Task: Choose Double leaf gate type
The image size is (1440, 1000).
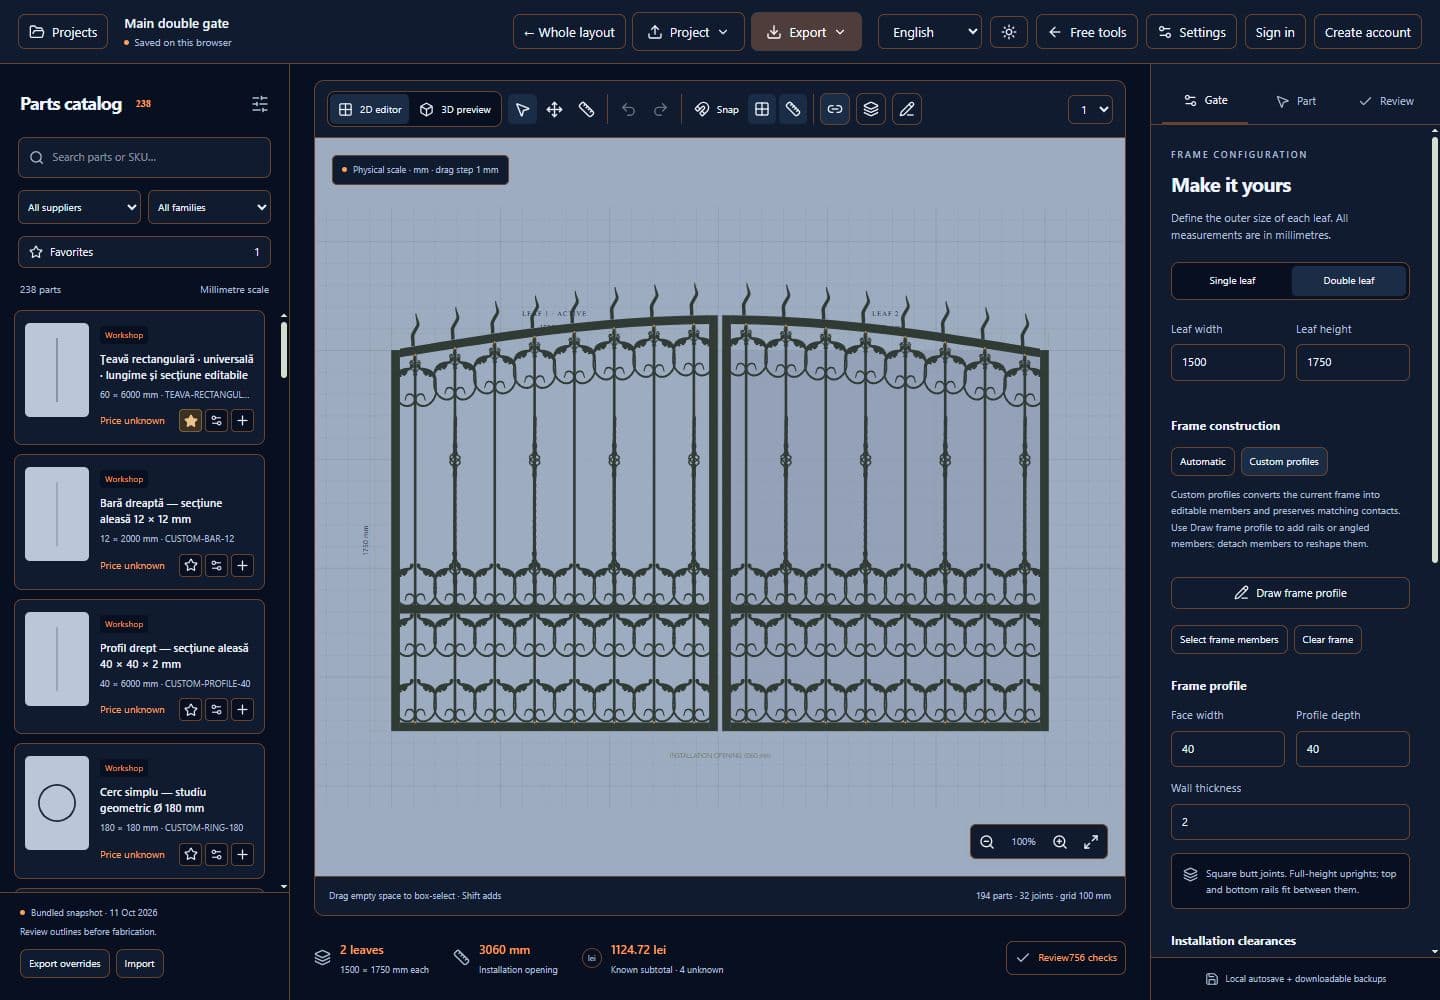Action: pos(1349,281)
